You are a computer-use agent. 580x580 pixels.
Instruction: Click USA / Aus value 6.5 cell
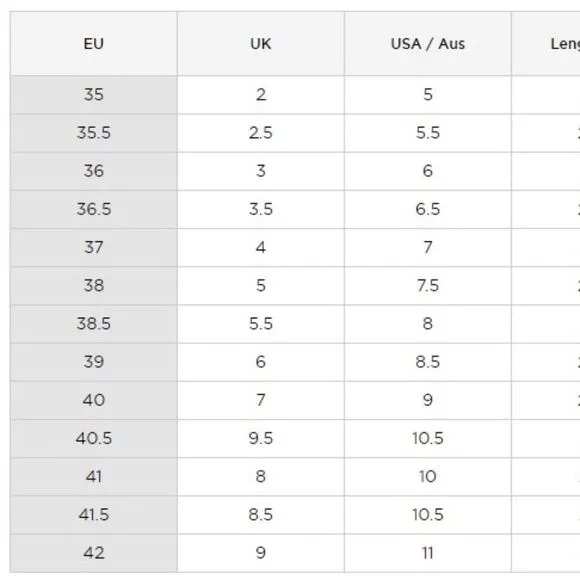coord(428,209)
